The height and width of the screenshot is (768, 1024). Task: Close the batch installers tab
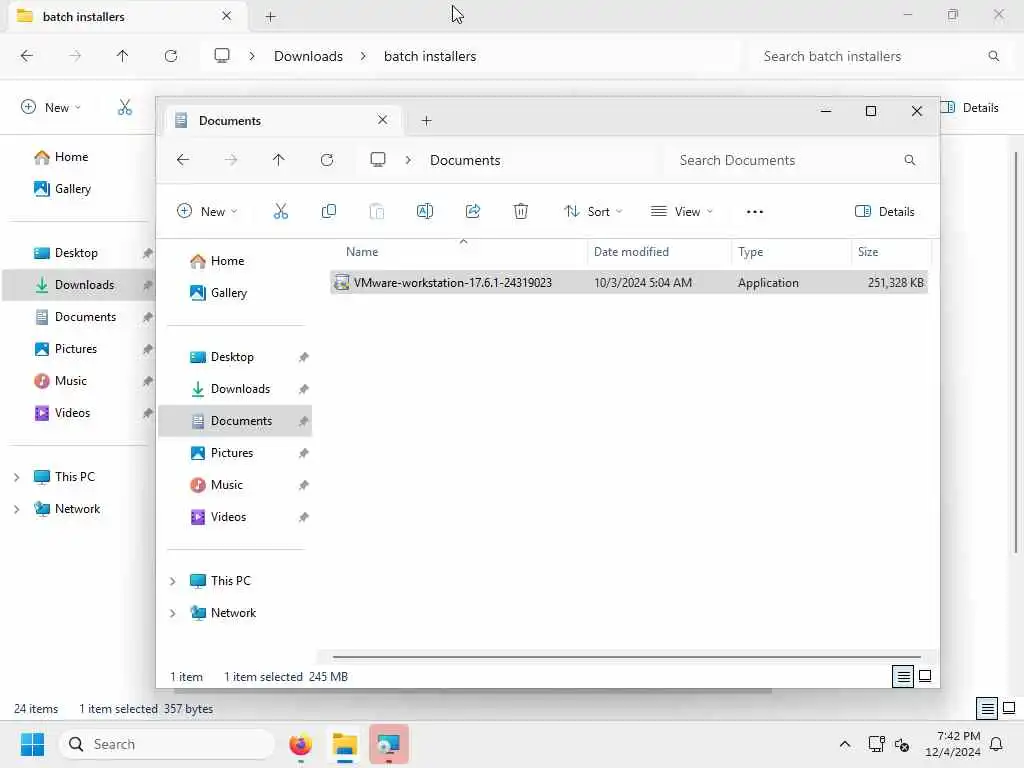pyautogui.click(x=227, y=16)
